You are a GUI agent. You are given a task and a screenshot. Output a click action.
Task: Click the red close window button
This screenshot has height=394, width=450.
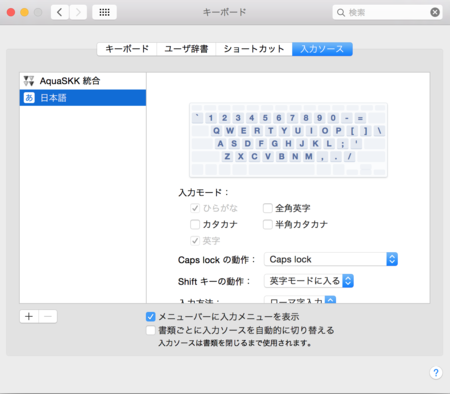[x=11, y=12]
